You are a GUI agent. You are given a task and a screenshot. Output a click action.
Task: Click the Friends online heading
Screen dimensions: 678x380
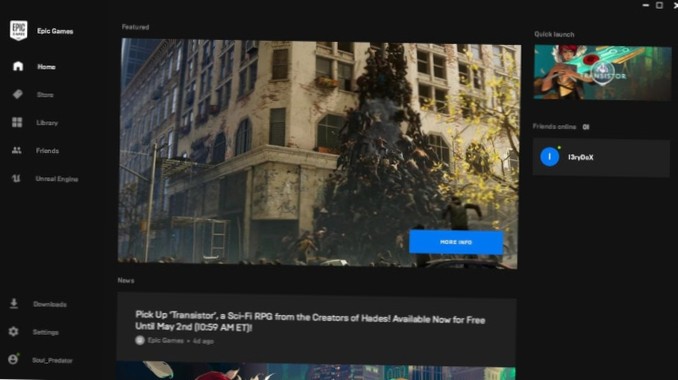pos(554,127)
